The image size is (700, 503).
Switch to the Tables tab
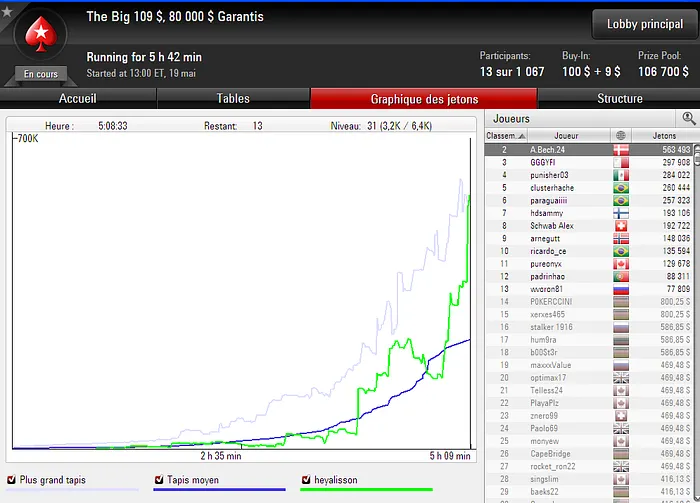[x=233, y=99]
